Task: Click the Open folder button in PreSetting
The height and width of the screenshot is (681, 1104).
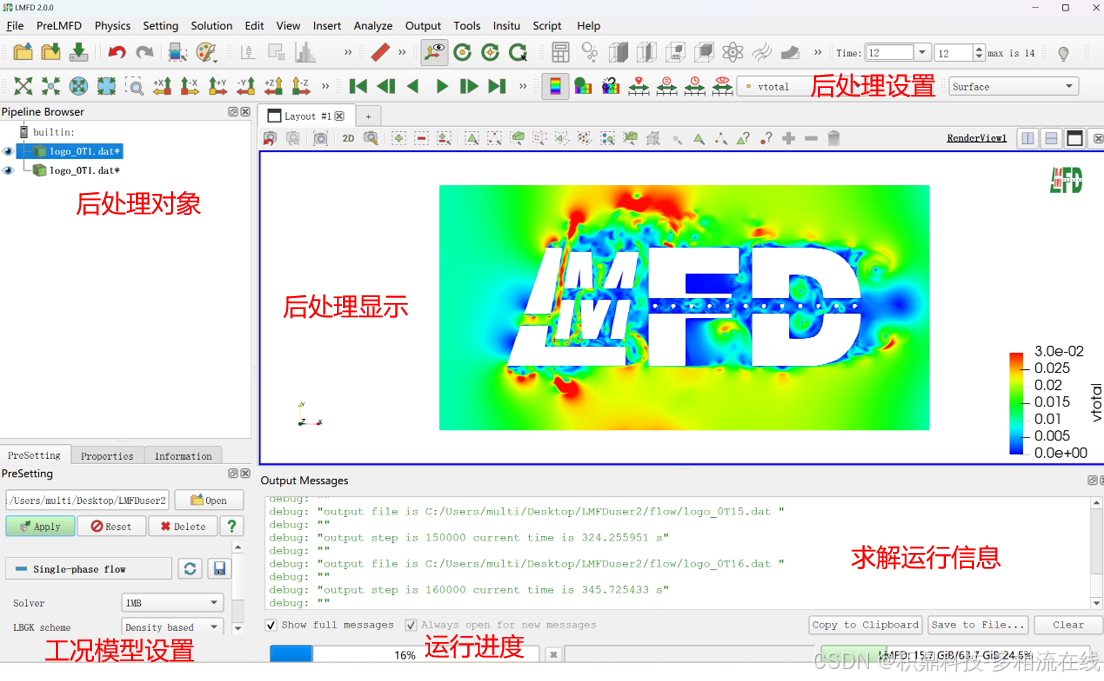Action: click(209, 500)
